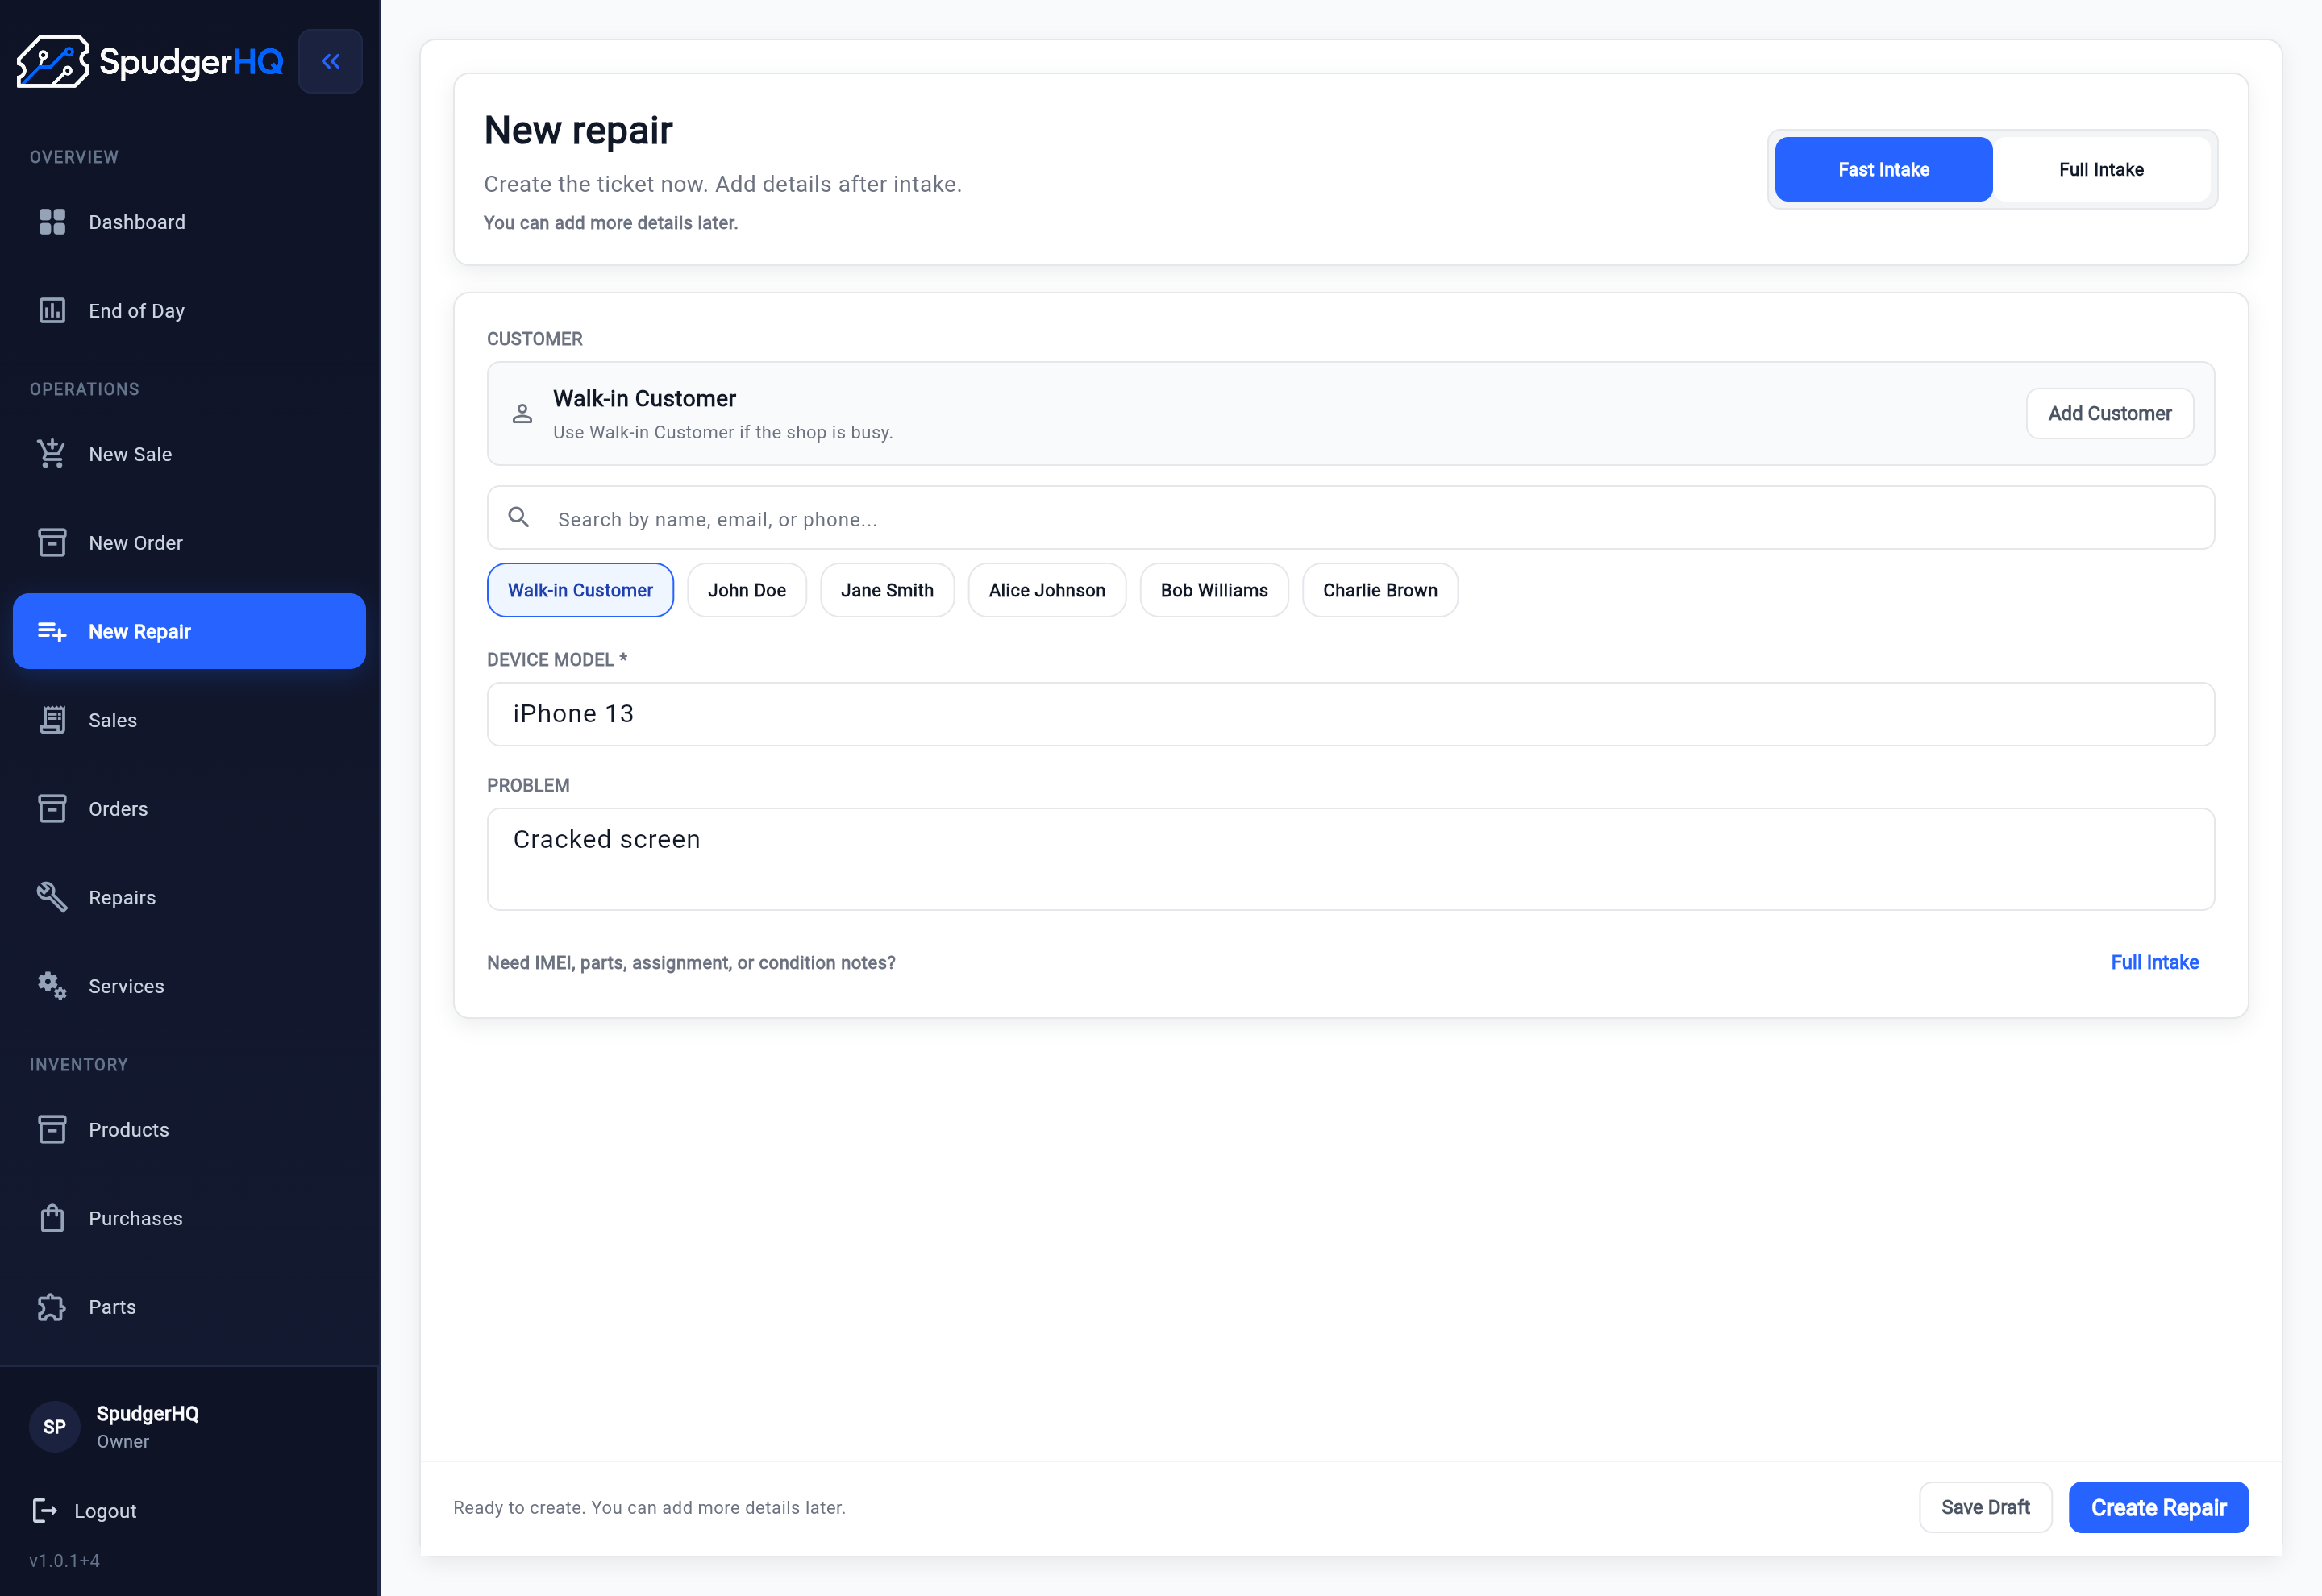Open the Repairs wrench icon
The width and height of the screenshot is (2322, 1596).
pyautogui.click(x=52, y=897)
